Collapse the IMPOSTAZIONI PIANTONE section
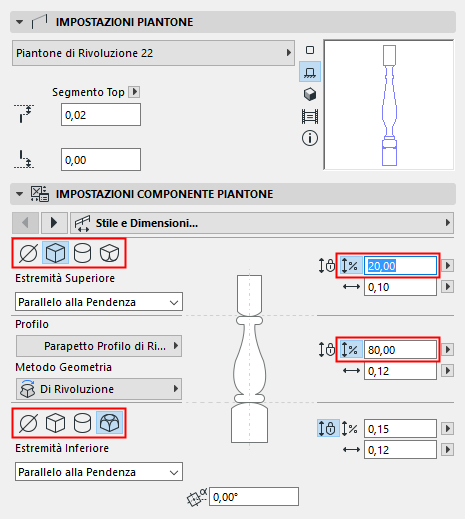This screenshot has width=465, height=519. pyautogui.click(x=20, y=22)
